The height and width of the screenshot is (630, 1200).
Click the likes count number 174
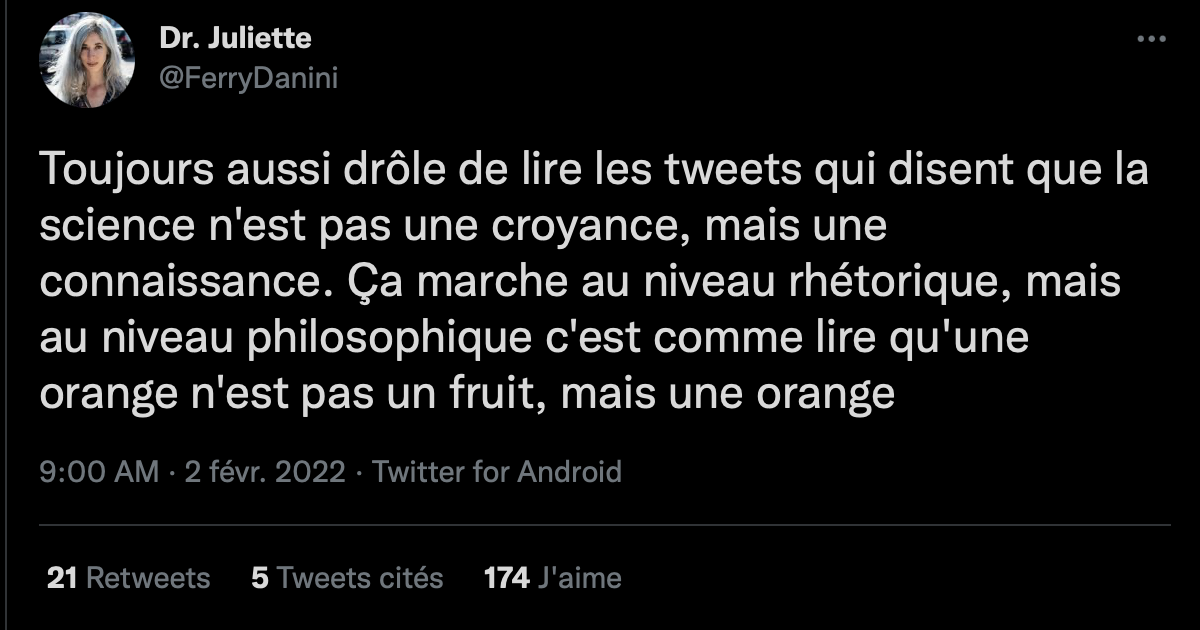506,578
